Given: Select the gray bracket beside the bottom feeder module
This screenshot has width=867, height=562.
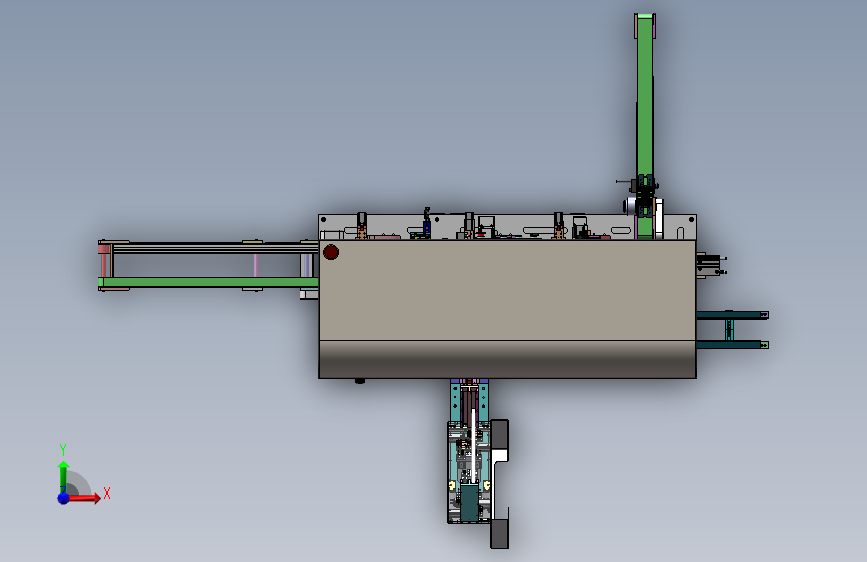Looking at the screenshot, I should (x=499, y=484).
